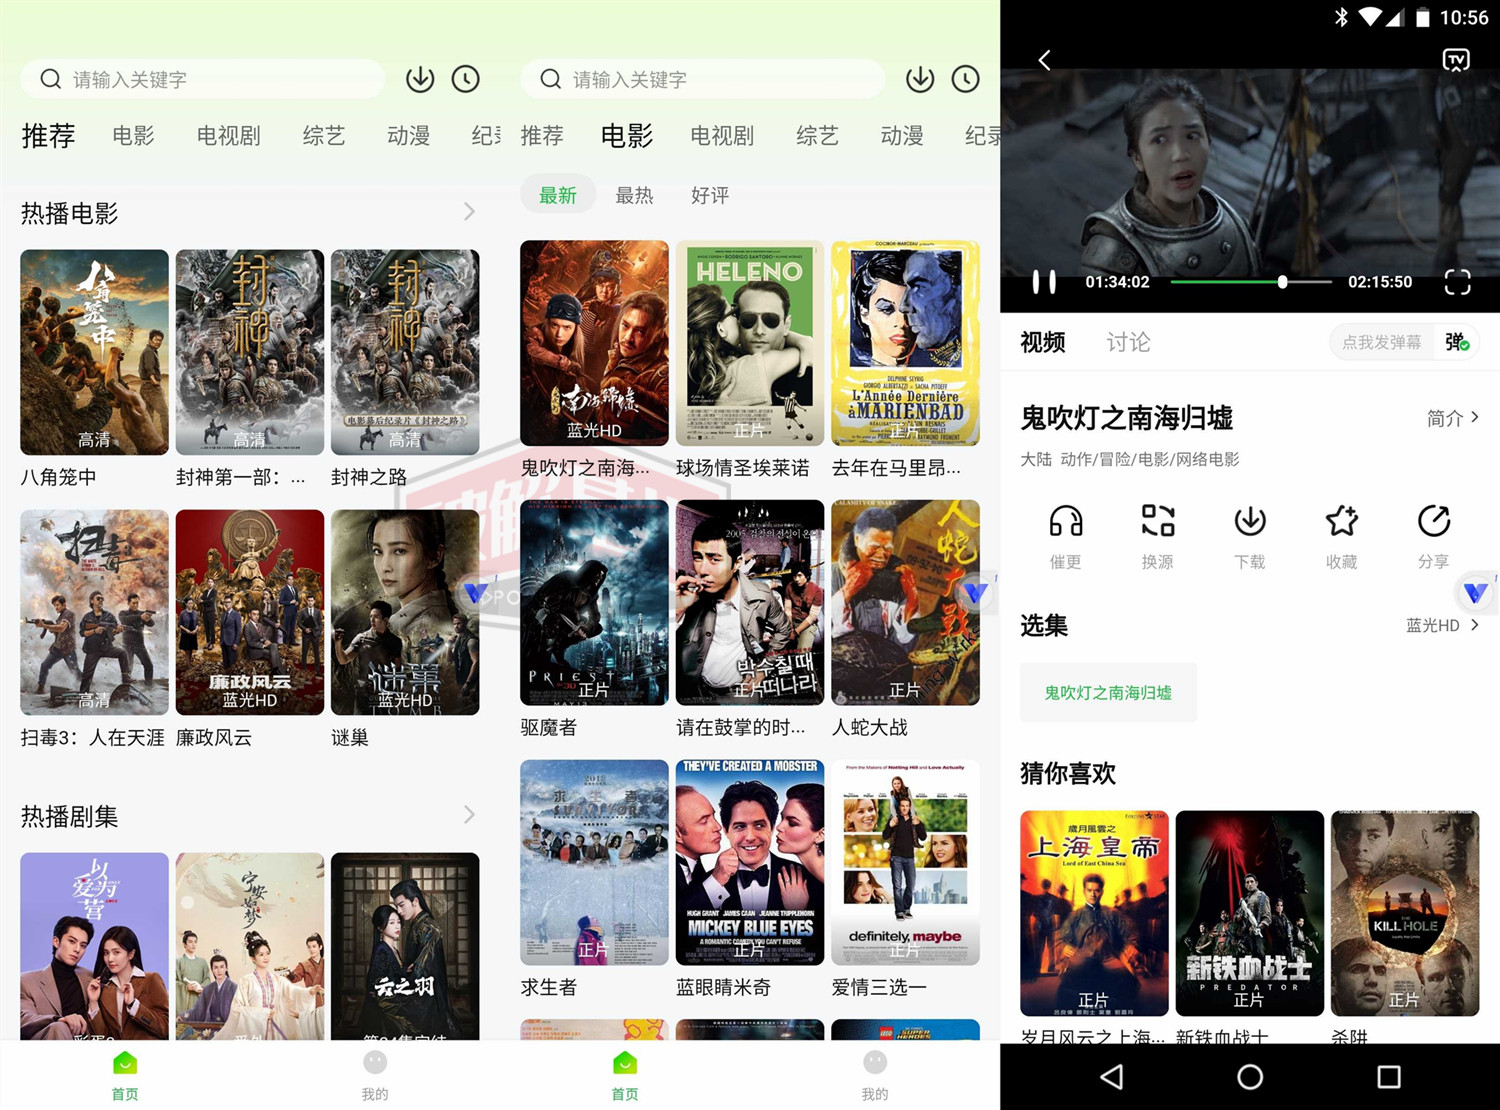Open 球场情圣埃莱诺 HELENO poster
The image size is (1500, 1110).
pyautogui.click(x=750, y=343)
